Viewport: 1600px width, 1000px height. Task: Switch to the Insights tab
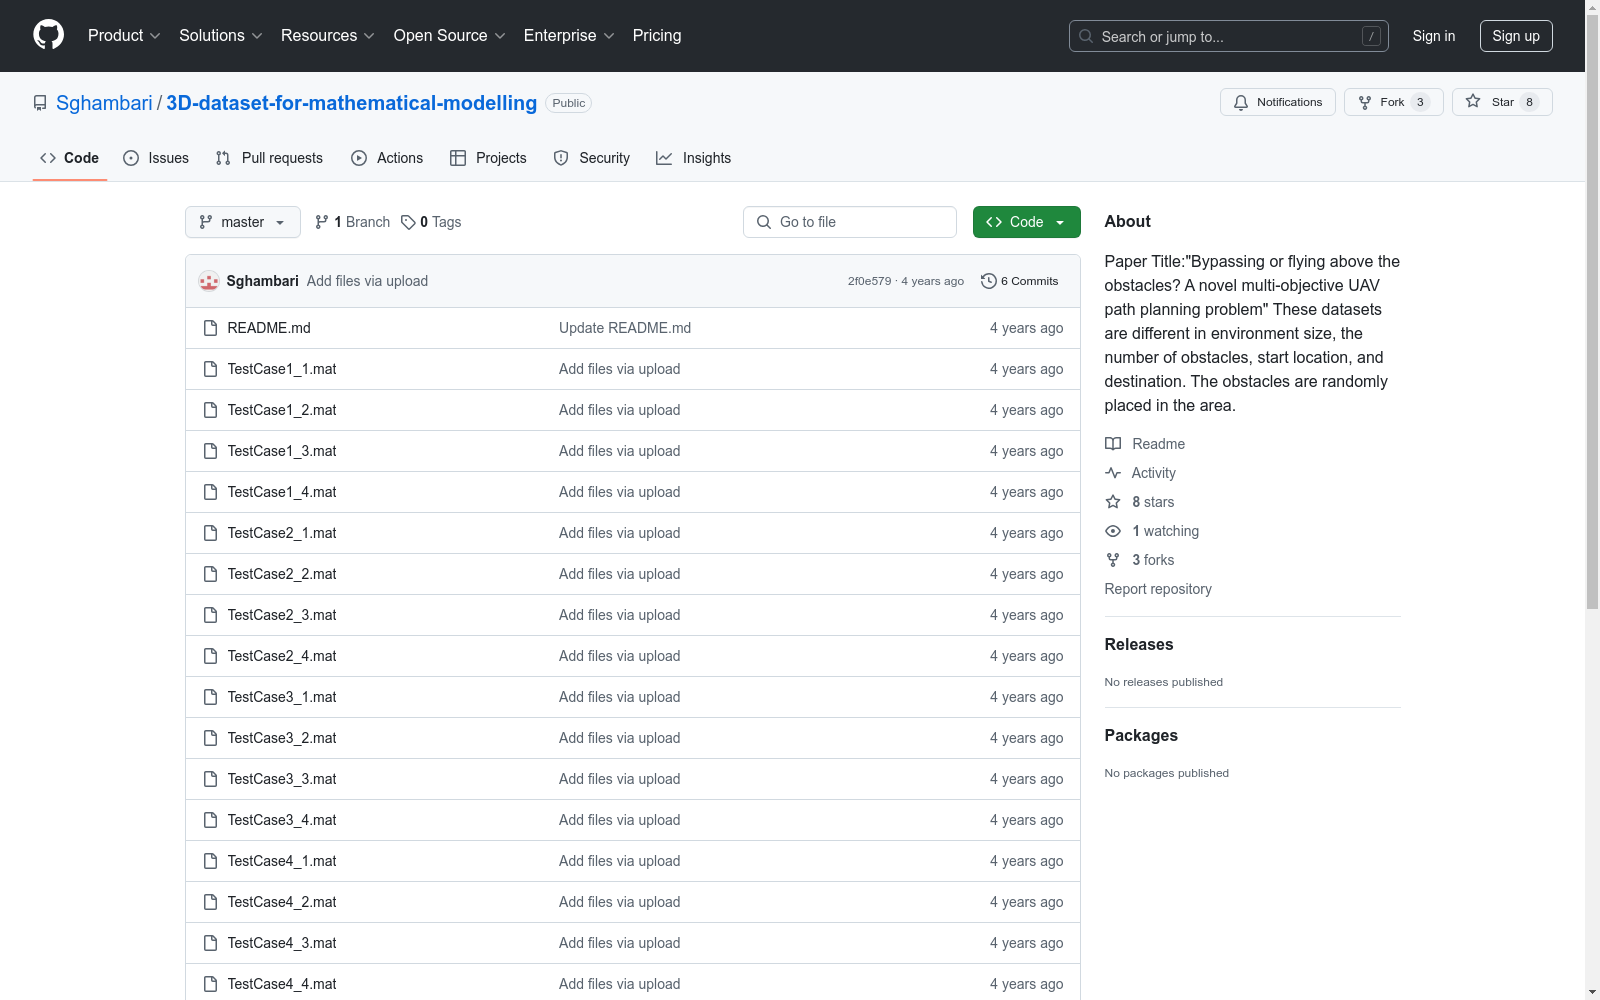click(x=693, y=158)
